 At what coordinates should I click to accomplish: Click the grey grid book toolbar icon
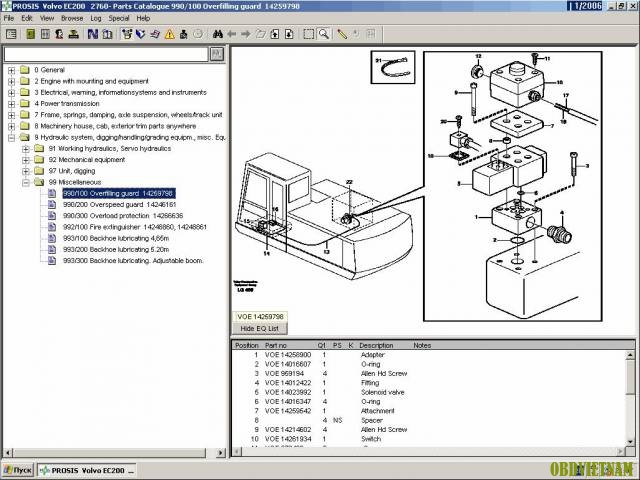[45, 34]
